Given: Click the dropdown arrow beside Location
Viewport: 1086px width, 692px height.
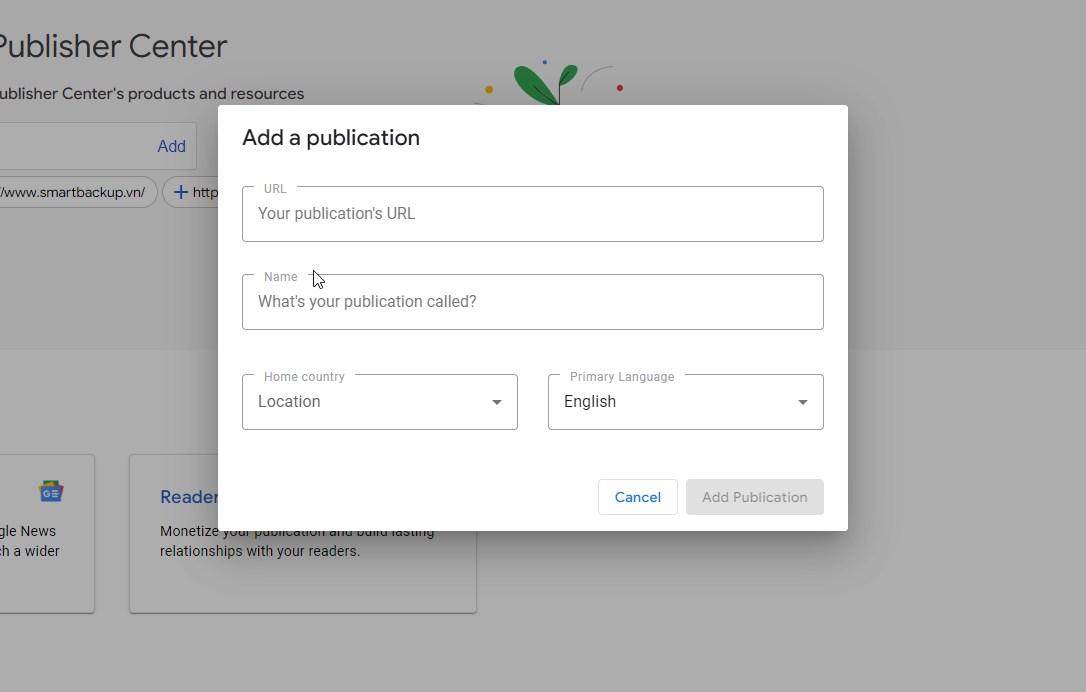Looking at the screenshot, I should click(x=496, y=401).
